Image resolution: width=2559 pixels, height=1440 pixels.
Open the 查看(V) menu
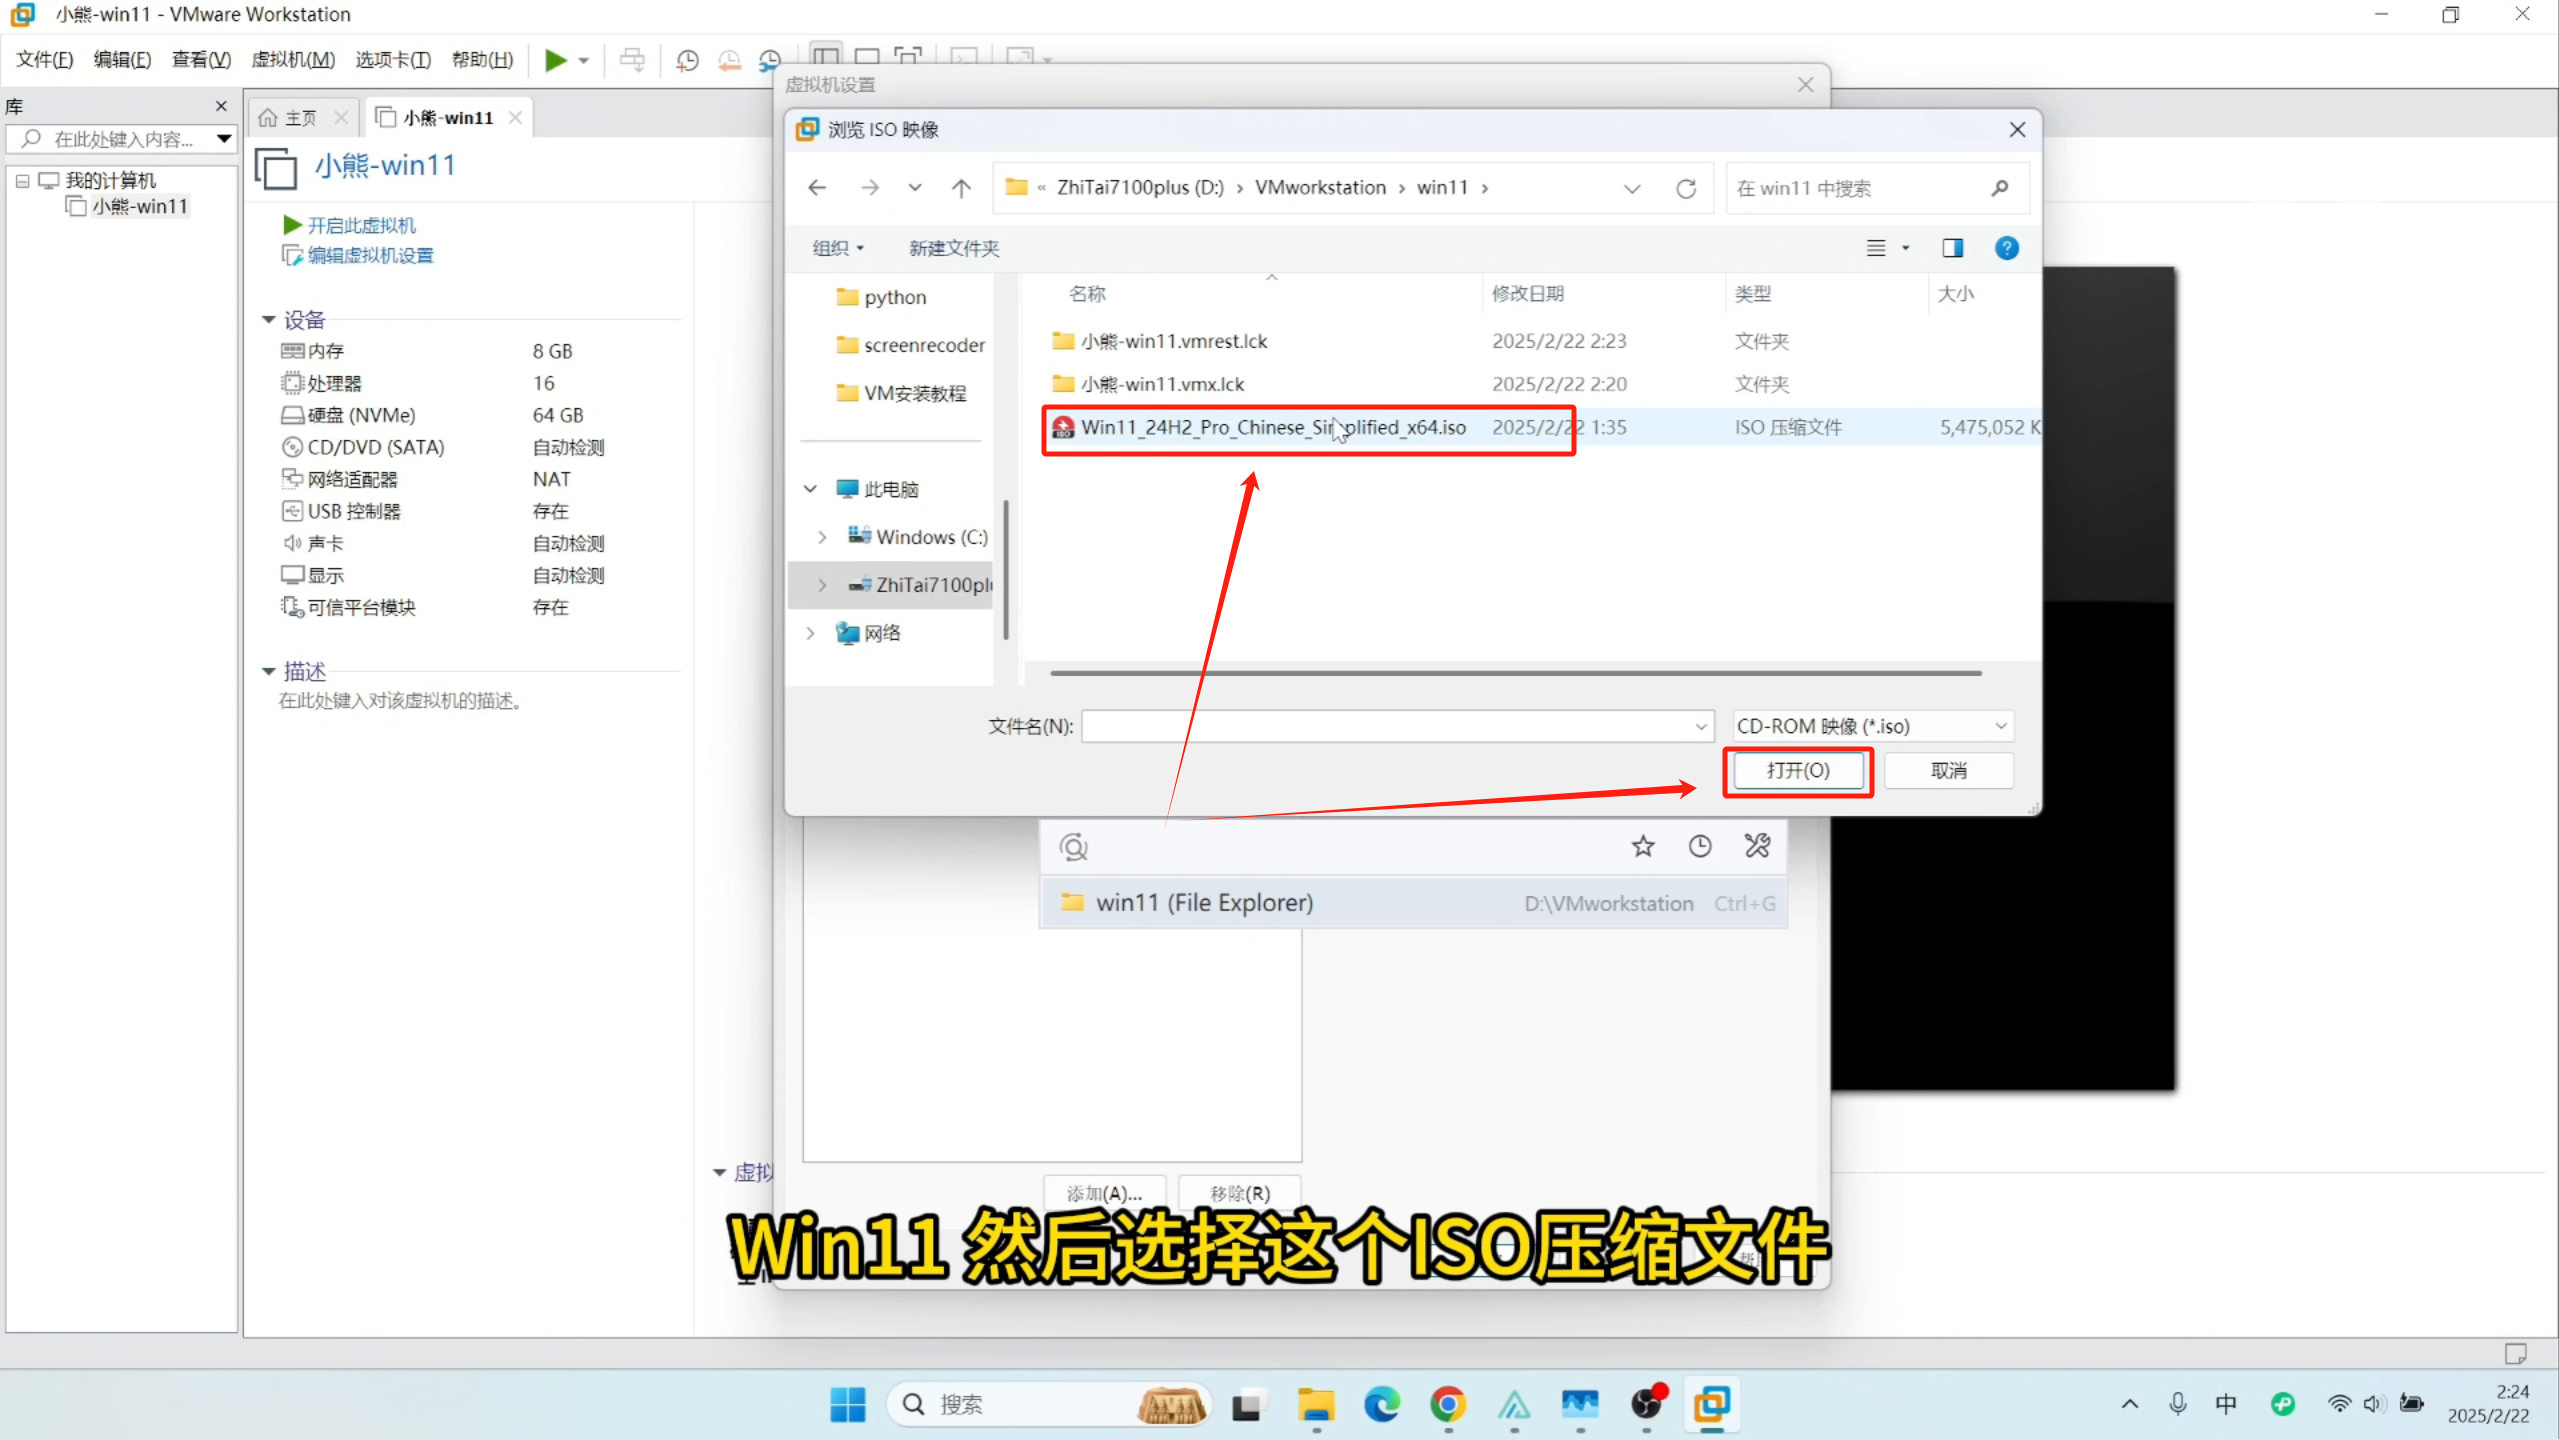tap(201, 60)
